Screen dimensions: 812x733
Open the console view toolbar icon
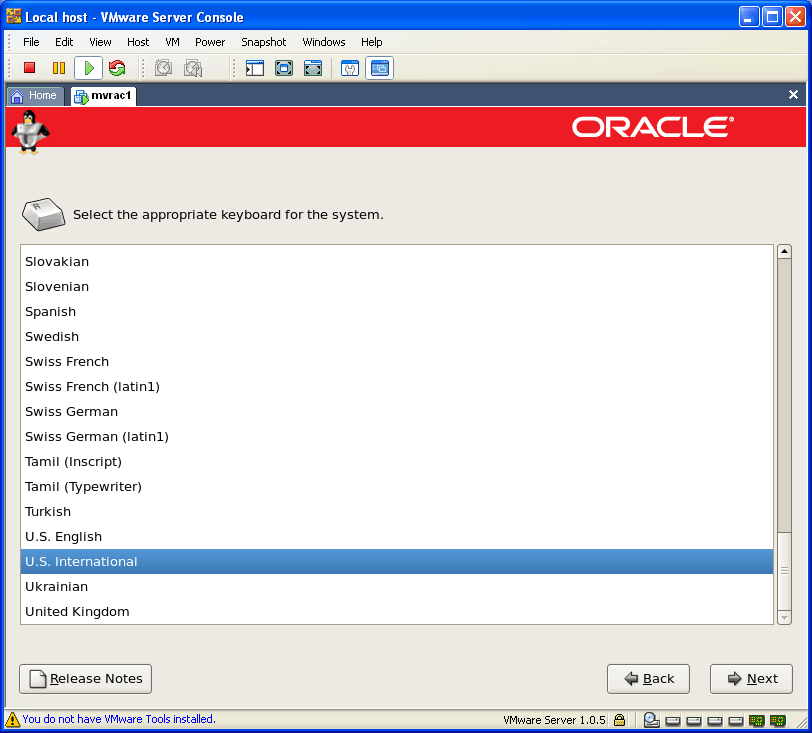[x=379, y=68]
